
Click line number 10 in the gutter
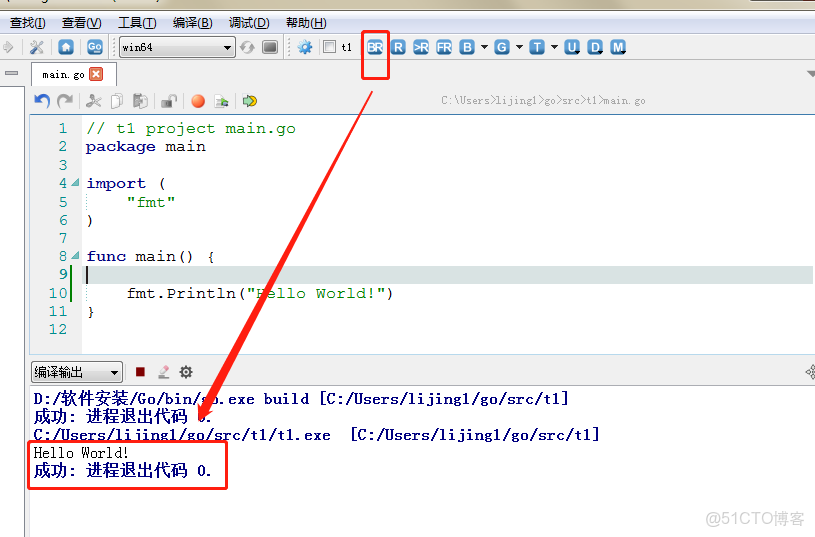pyautogui.click(x=58, y=293)
